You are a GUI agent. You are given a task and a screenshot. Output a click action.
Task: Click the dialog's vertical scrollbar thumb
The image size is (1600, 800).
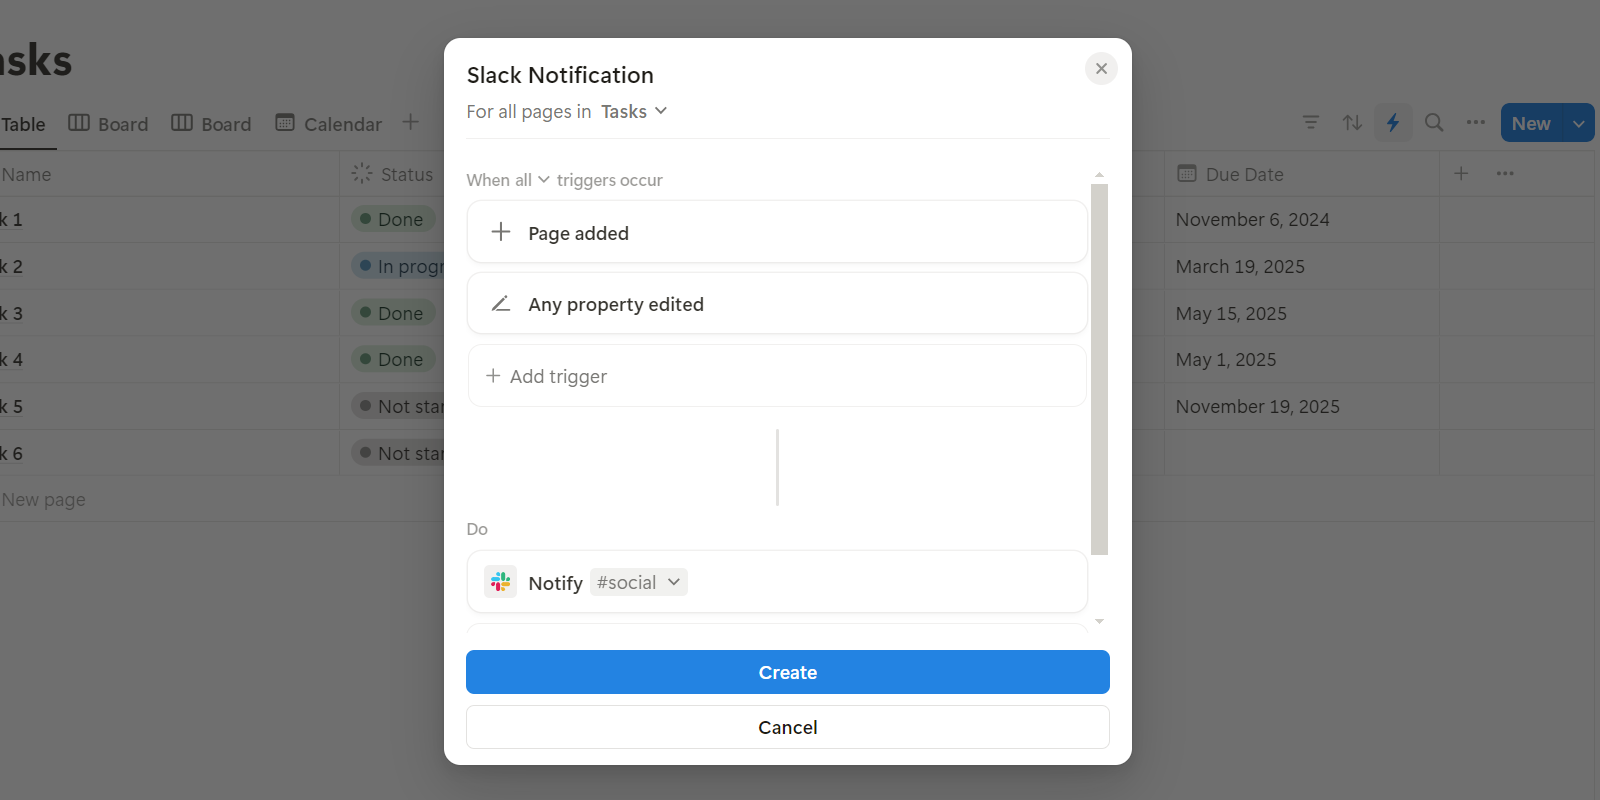point(1099,368)
